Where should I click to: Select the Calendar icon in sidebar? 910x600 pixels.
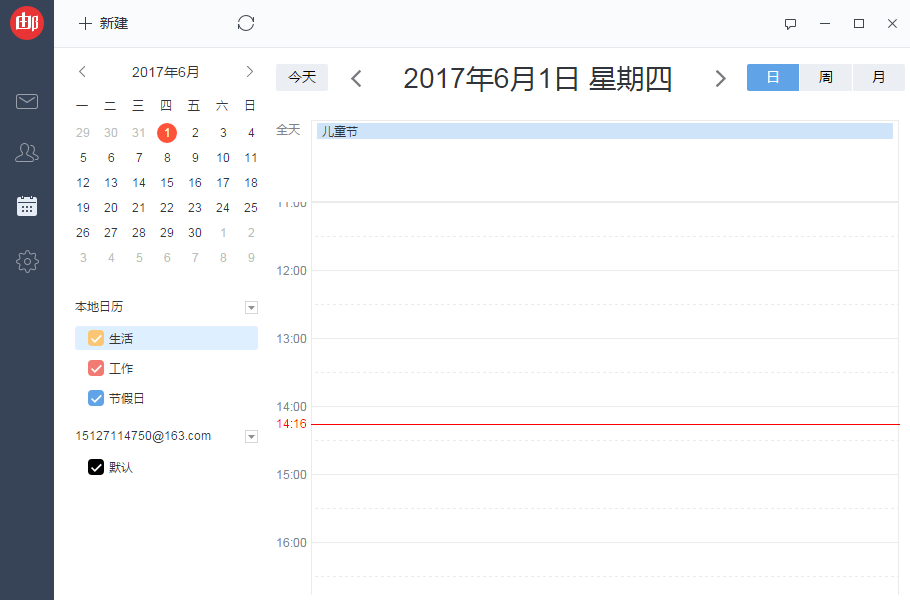click(x=27, y=206)
